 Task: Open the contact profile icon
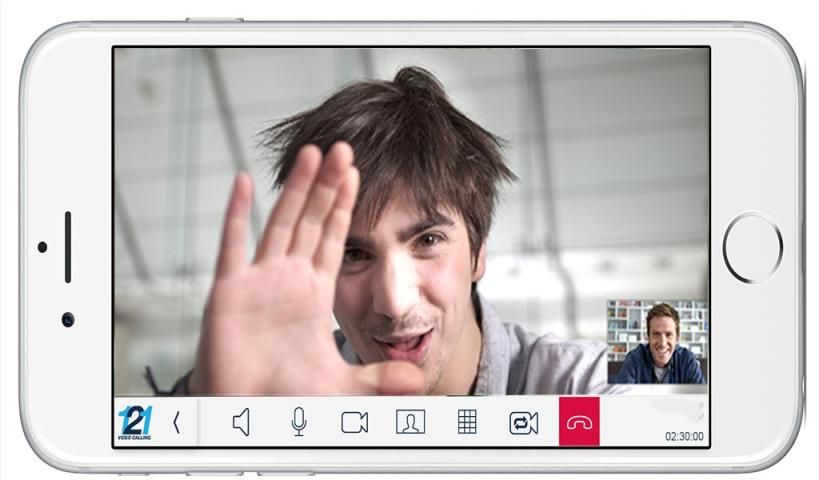(x=410, y=422)
